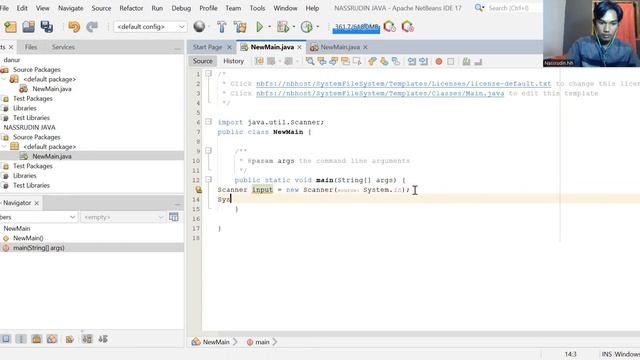
Task: Switch to History view of editor
Action: (x=233, y=61)
